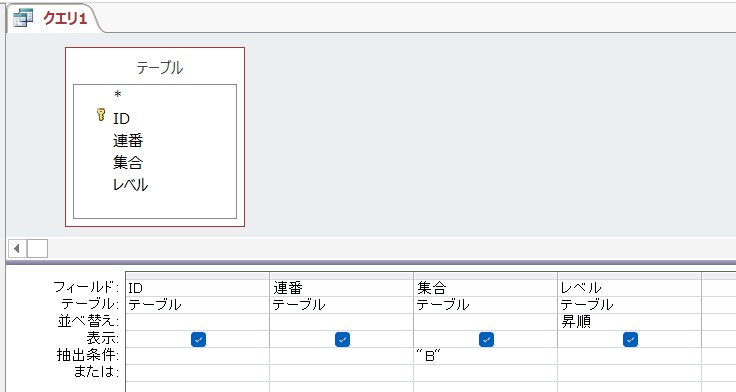Click the 連番 field cell in design grid
The height and width of the screenshot is (392, 736).
click(x=342, y=288)
